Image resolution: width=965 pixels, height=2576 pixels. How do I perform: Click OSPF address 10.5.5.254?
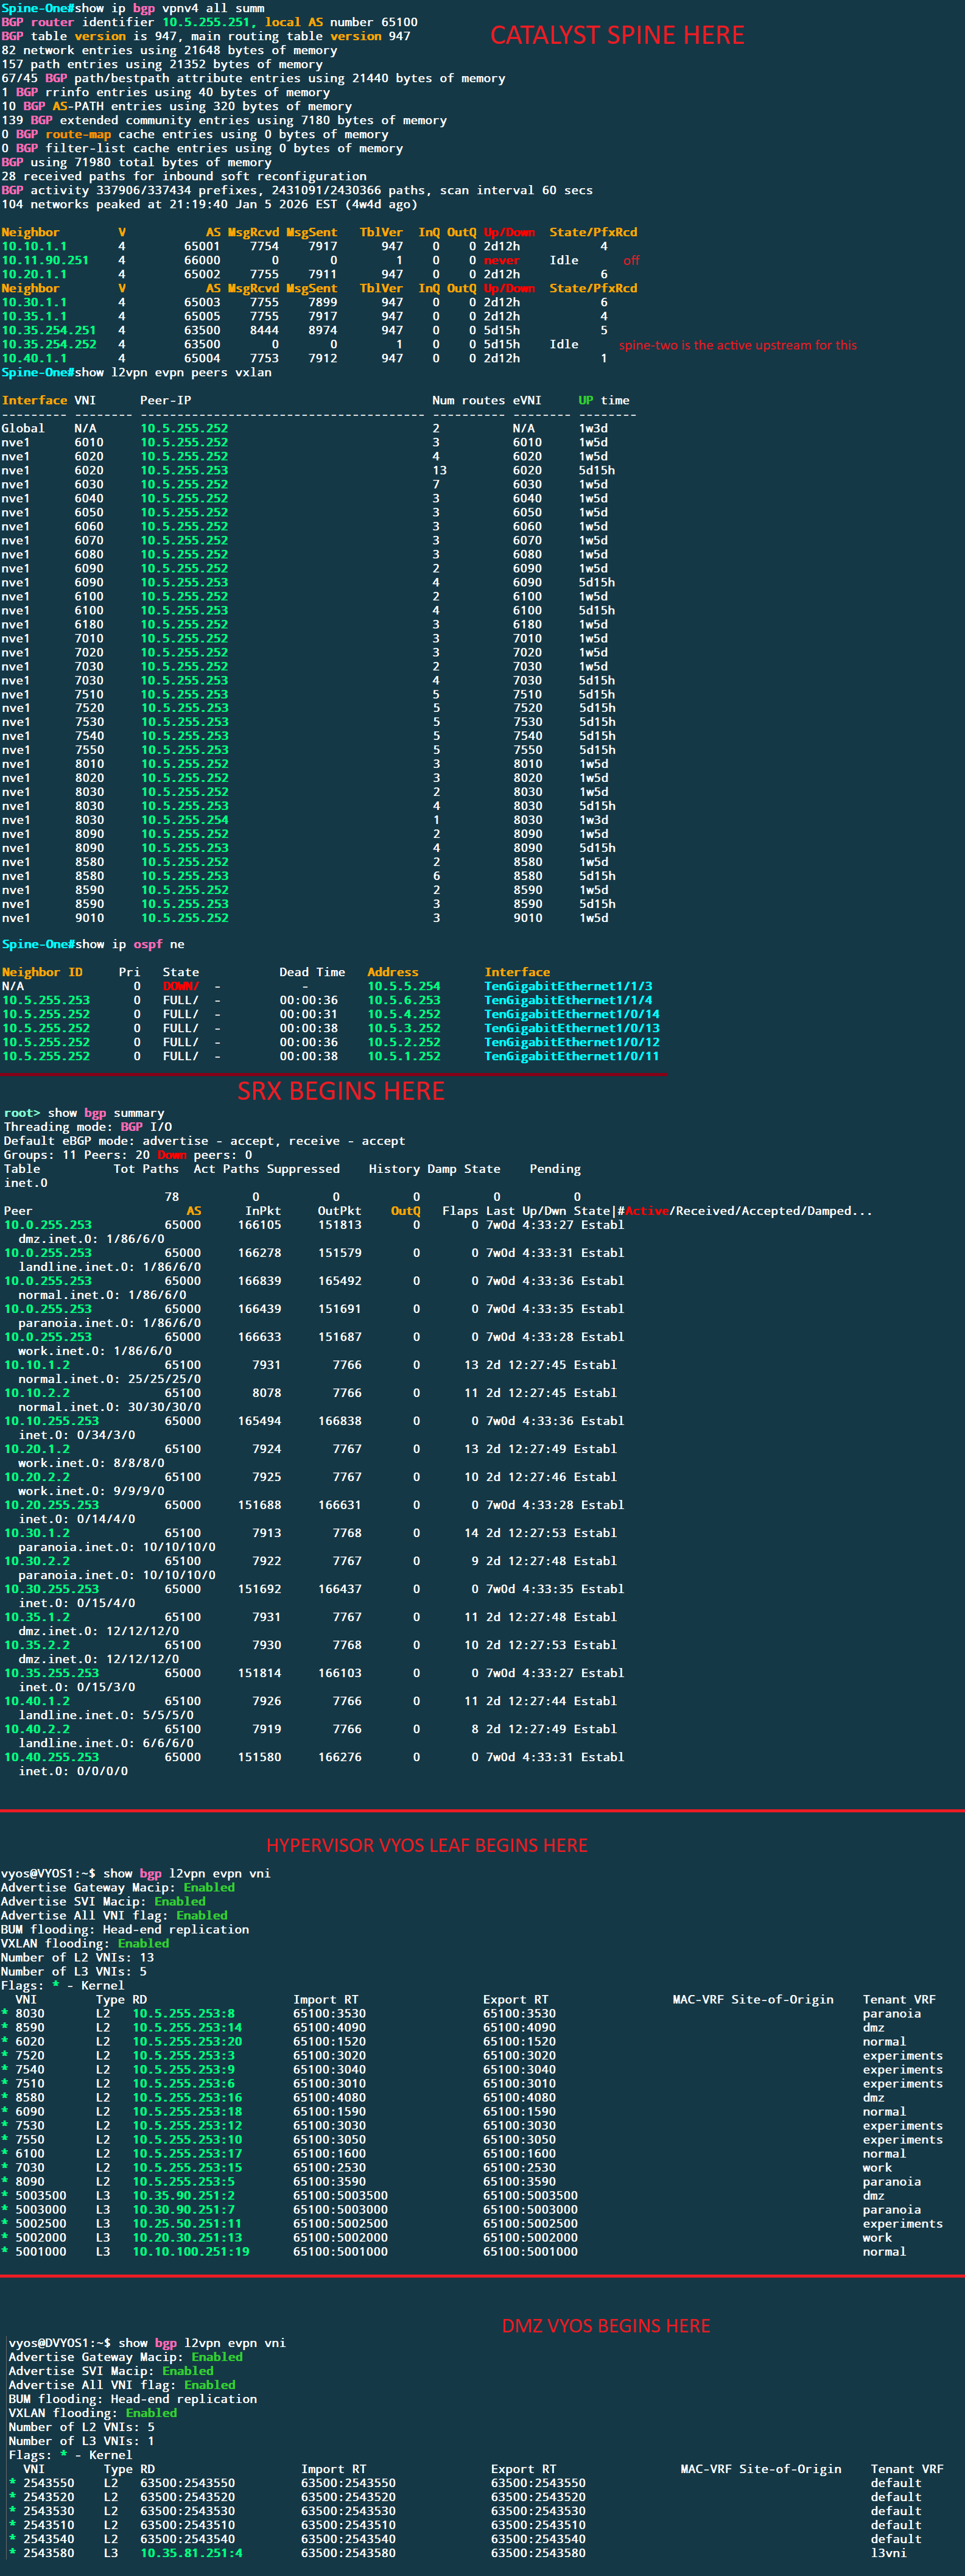pyautogui.click(x=404, y=986)
